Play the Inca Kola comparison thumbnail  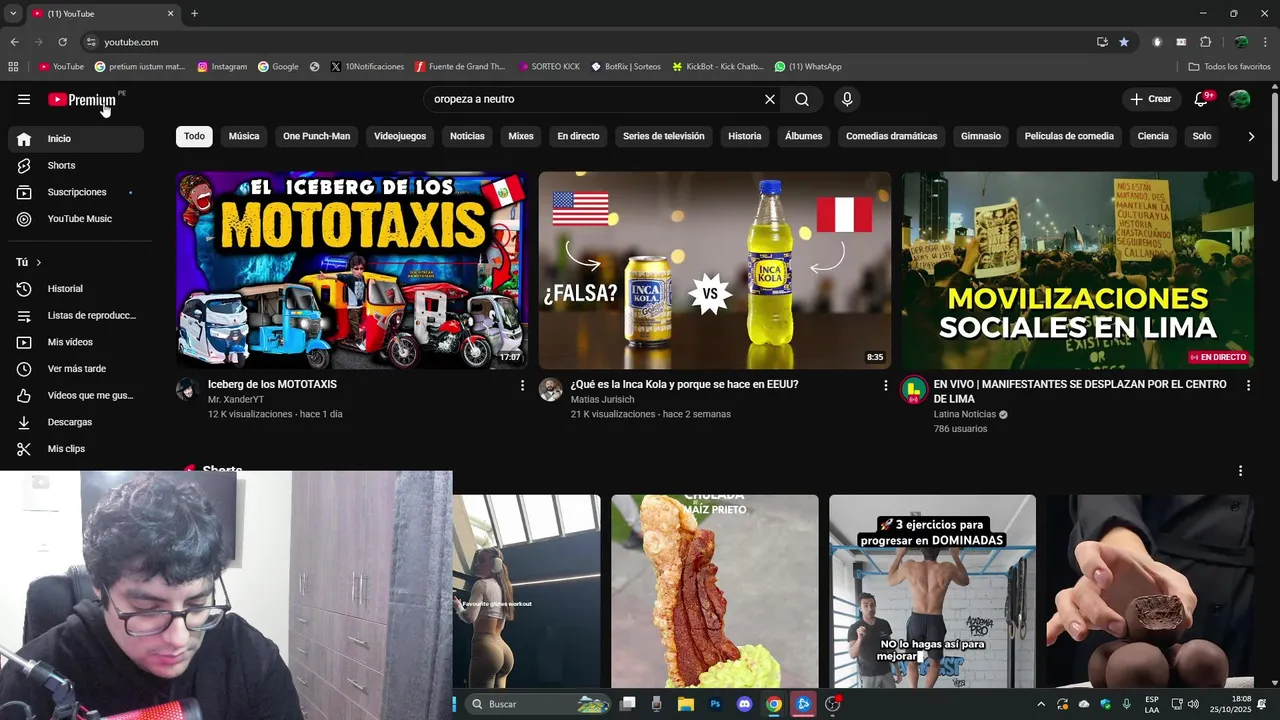715,270
